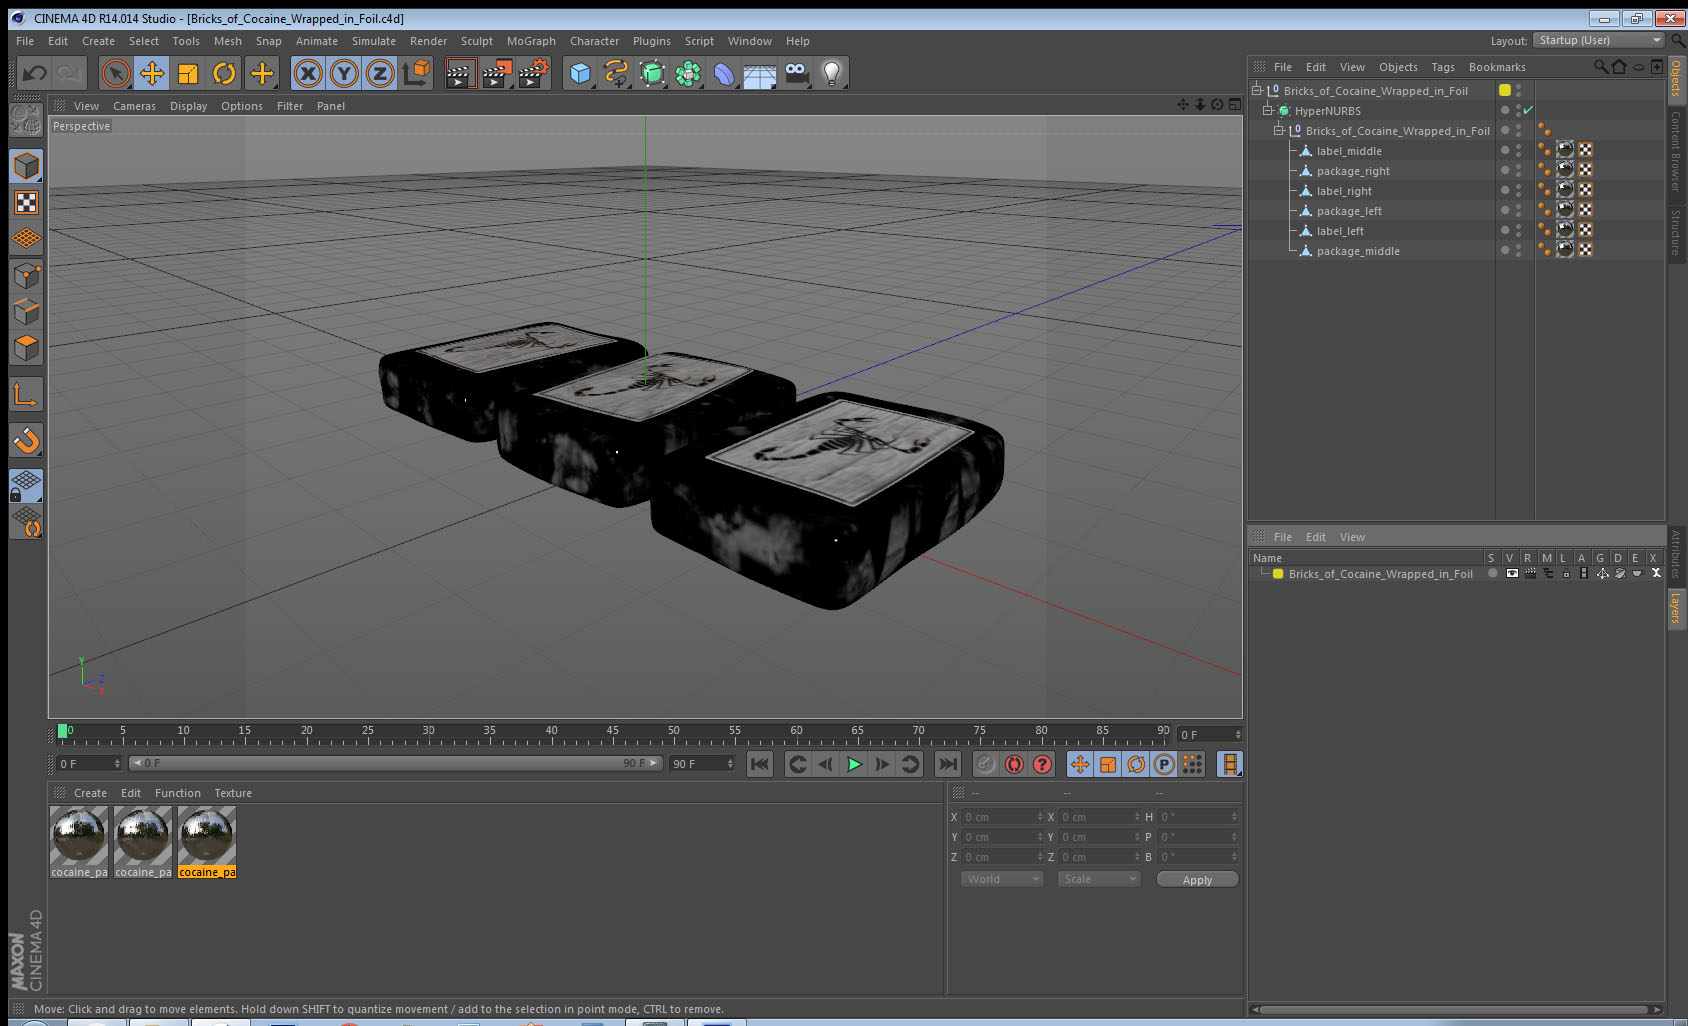Activate the Scale tool in top toolbar
This screenshot has width=1688, height=1026.
[x=188, y=73]
